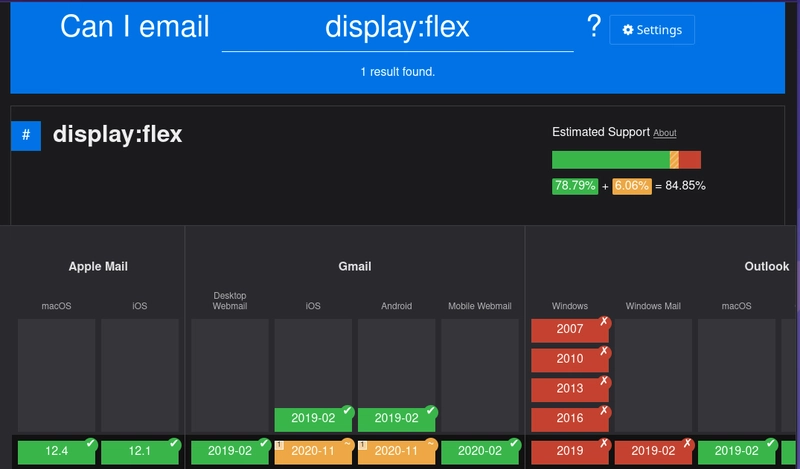Click the Mobile Webmail column label

pos(480,306)
